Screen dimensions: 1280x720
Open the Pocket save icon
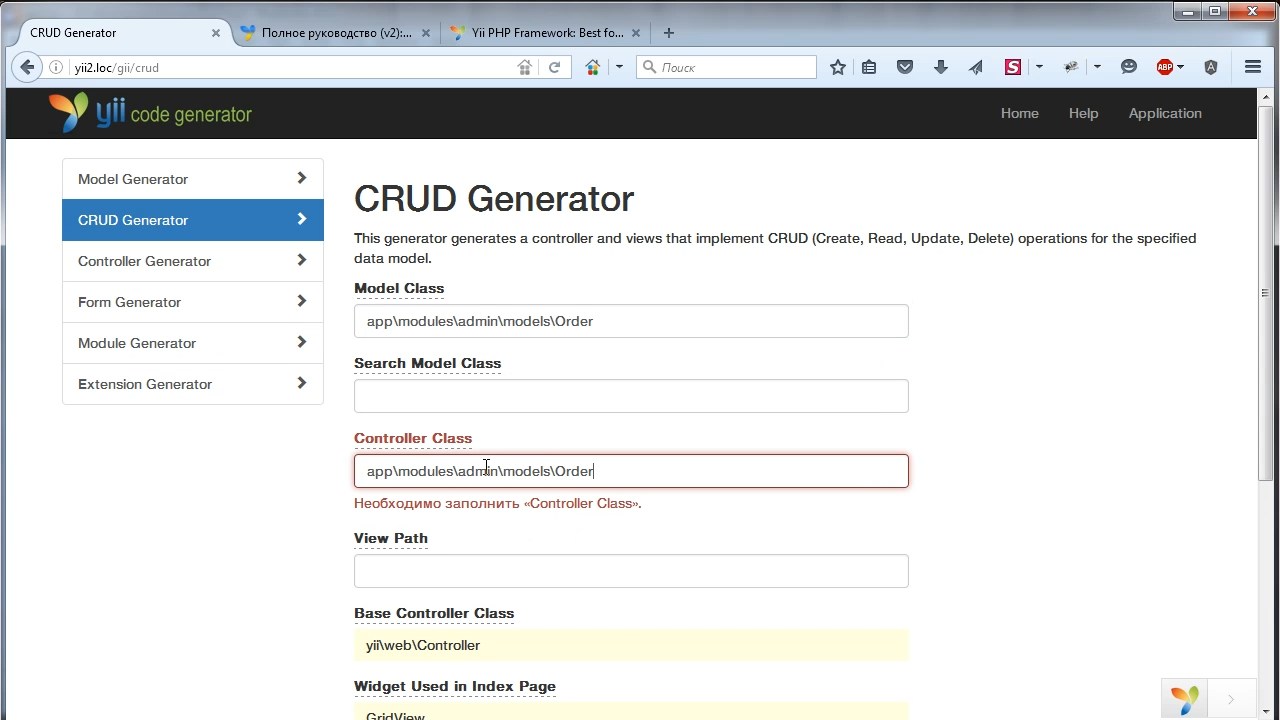pyautogui.click(x=905, y=67)
